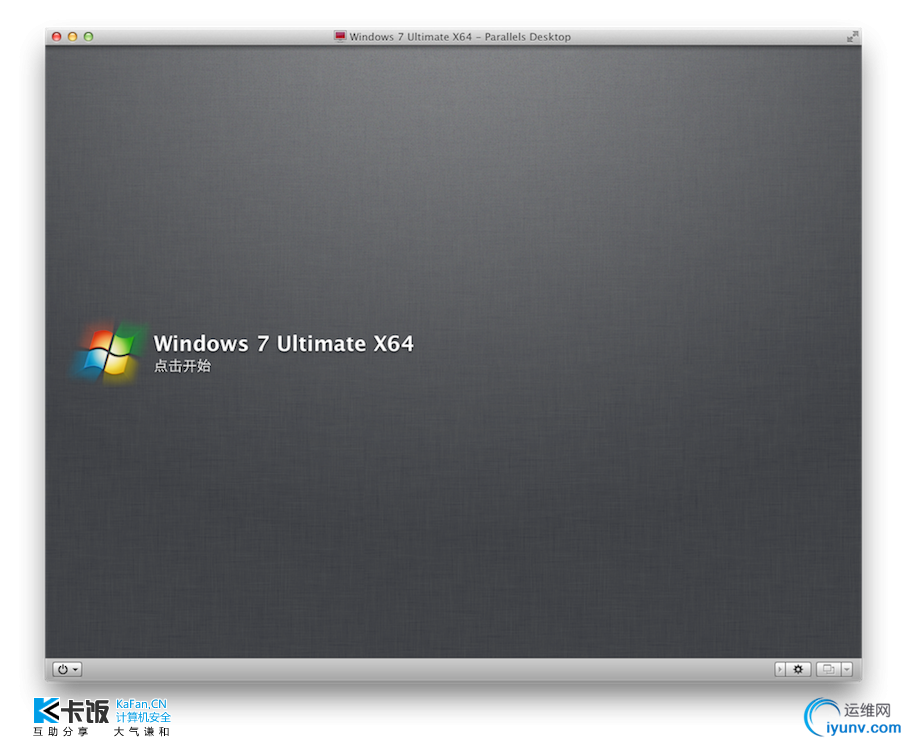Viewport: 907px width, 744px height.
Task: Zoom the window with the green button
Action: click(x=89, y=36)
